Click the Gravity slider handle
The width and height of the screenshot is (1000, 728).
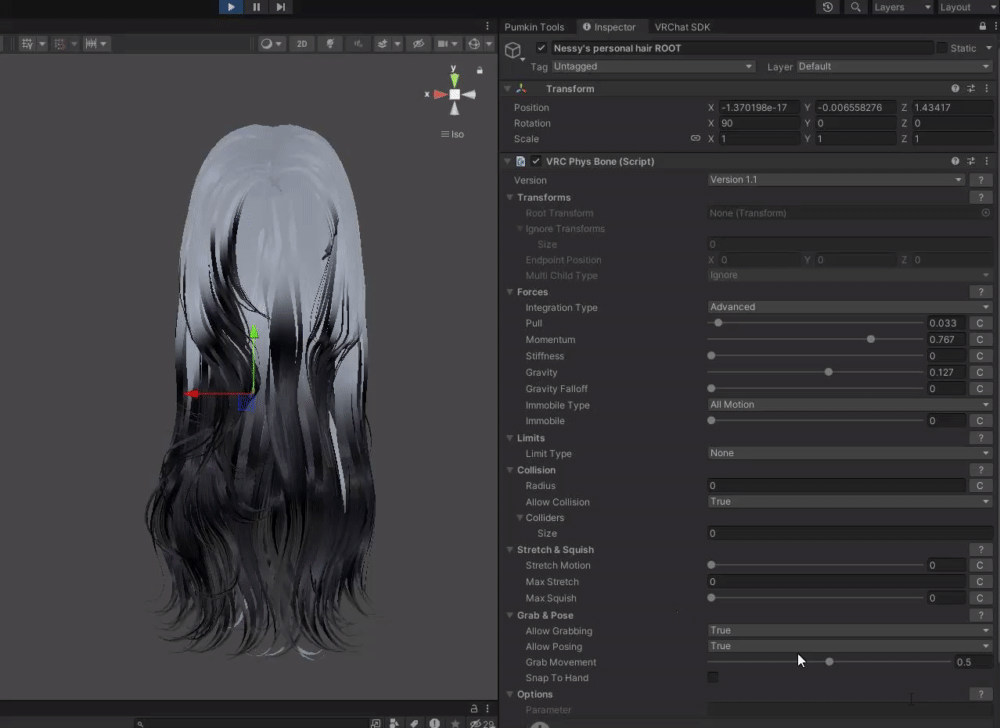coord(829,372)
